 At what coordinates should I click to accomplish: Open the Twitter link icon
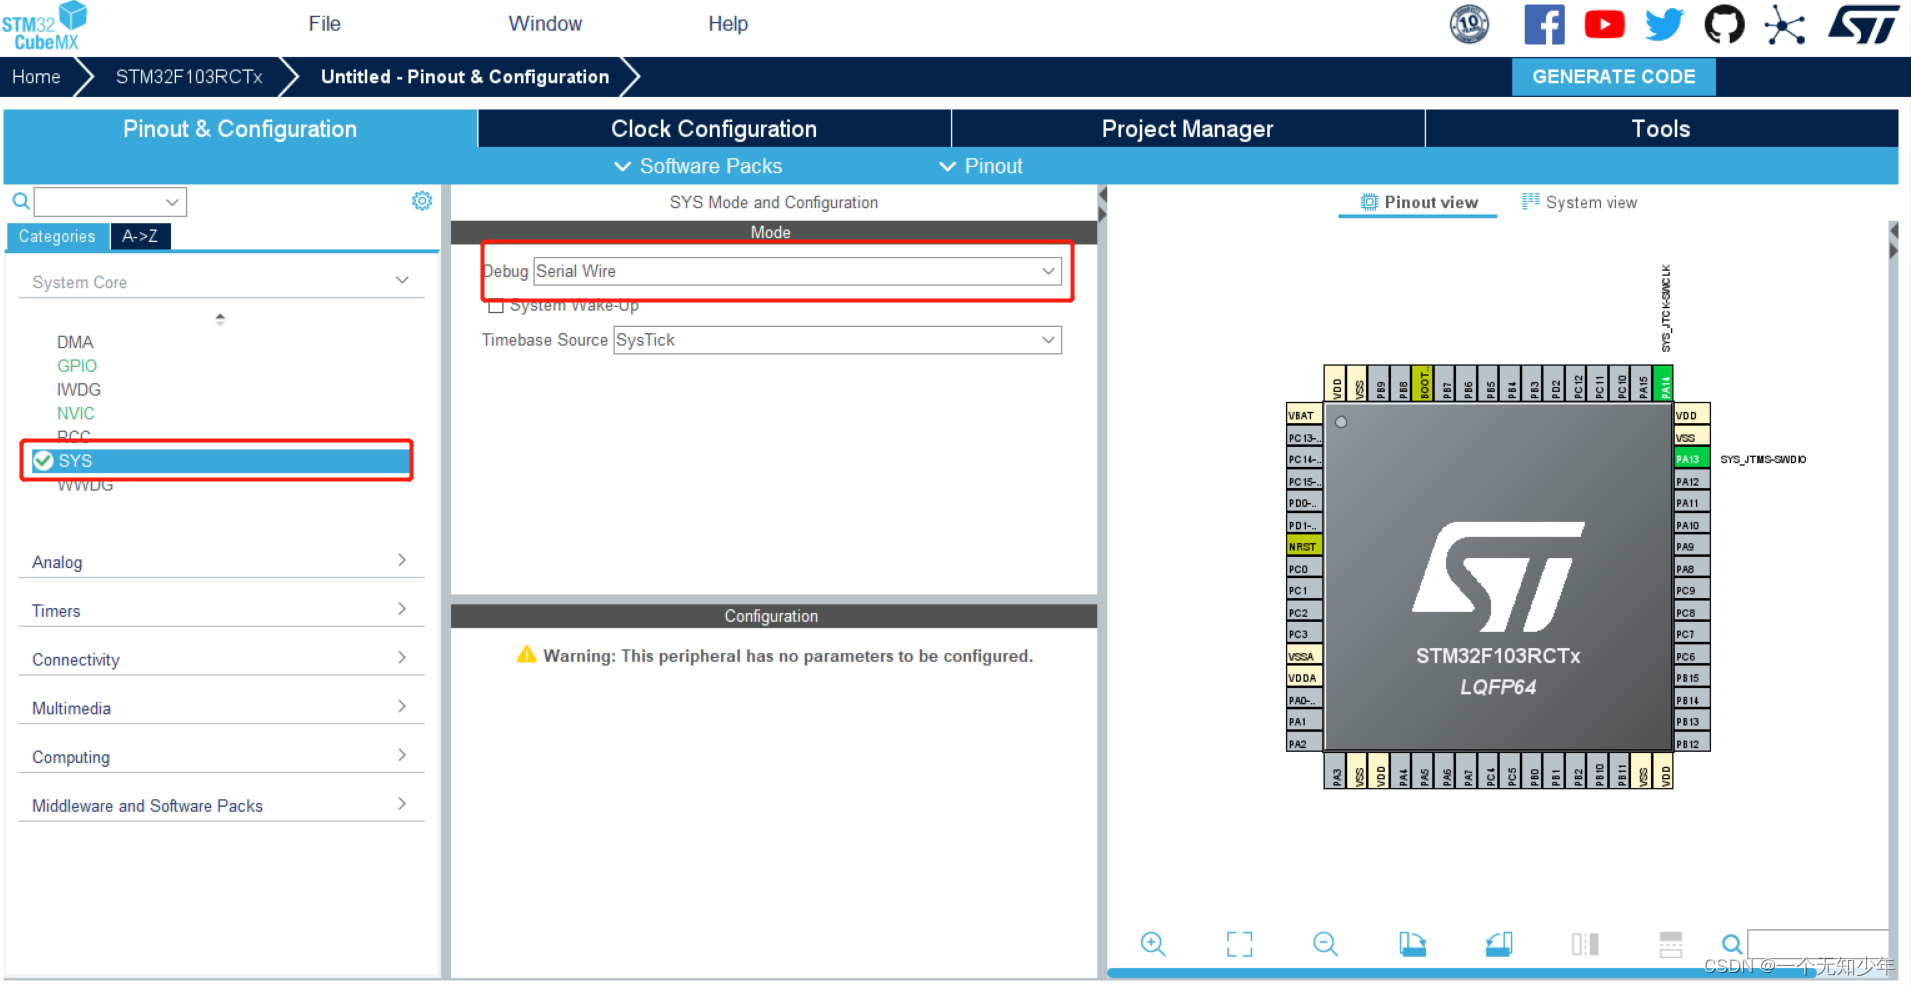click(x=1664, y=24)
